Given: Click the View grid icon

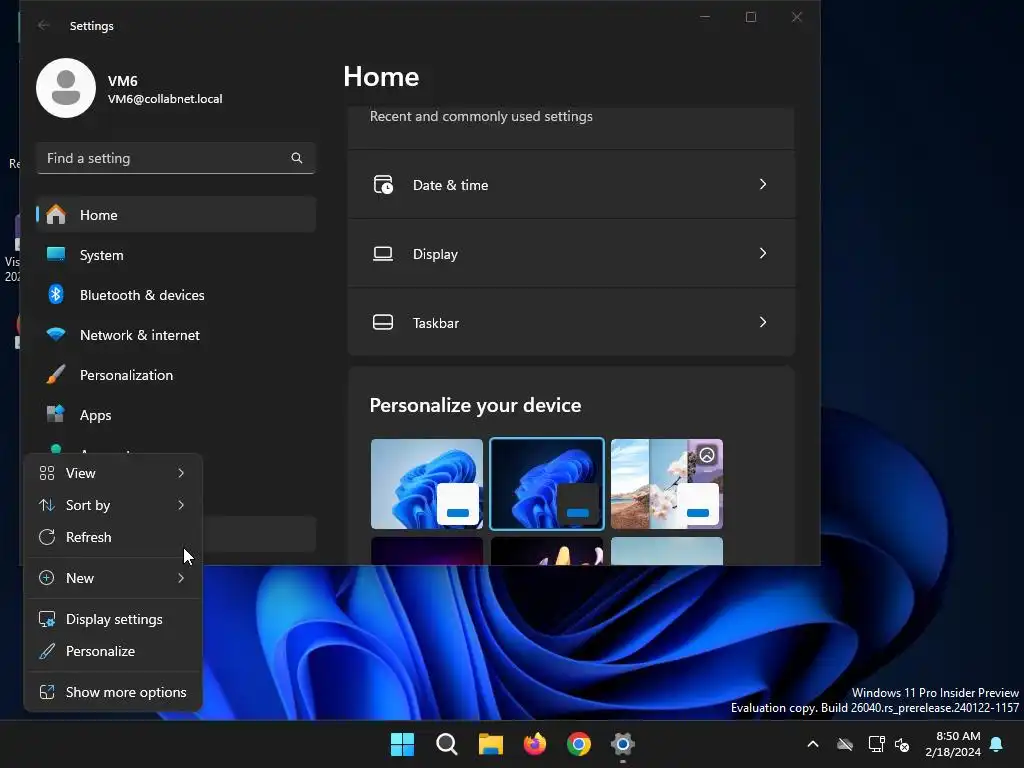Looking at the screenshot, I should (x=47, y=473).
